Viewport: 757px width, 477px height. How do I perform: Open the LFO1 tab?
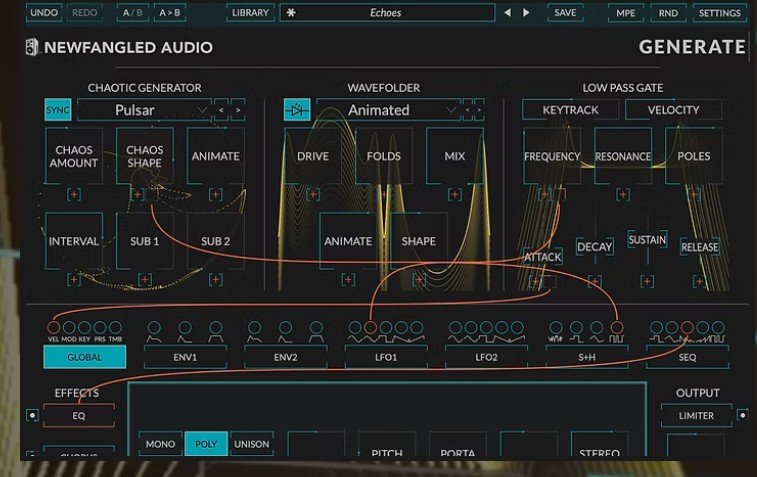click(x=386, y=357)
